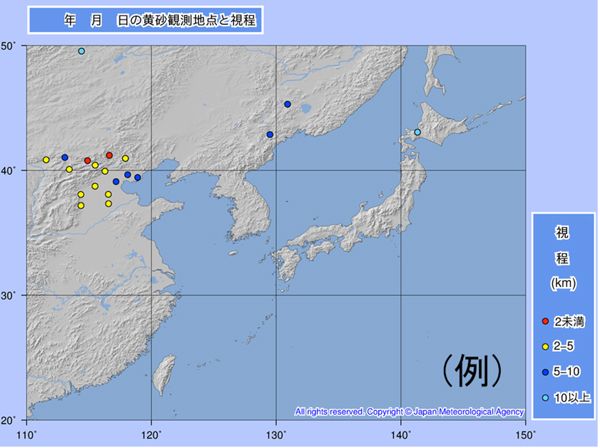Click the red 2未満 legend dot
This screenshot has width=600, height=448.
click(545, 322)
